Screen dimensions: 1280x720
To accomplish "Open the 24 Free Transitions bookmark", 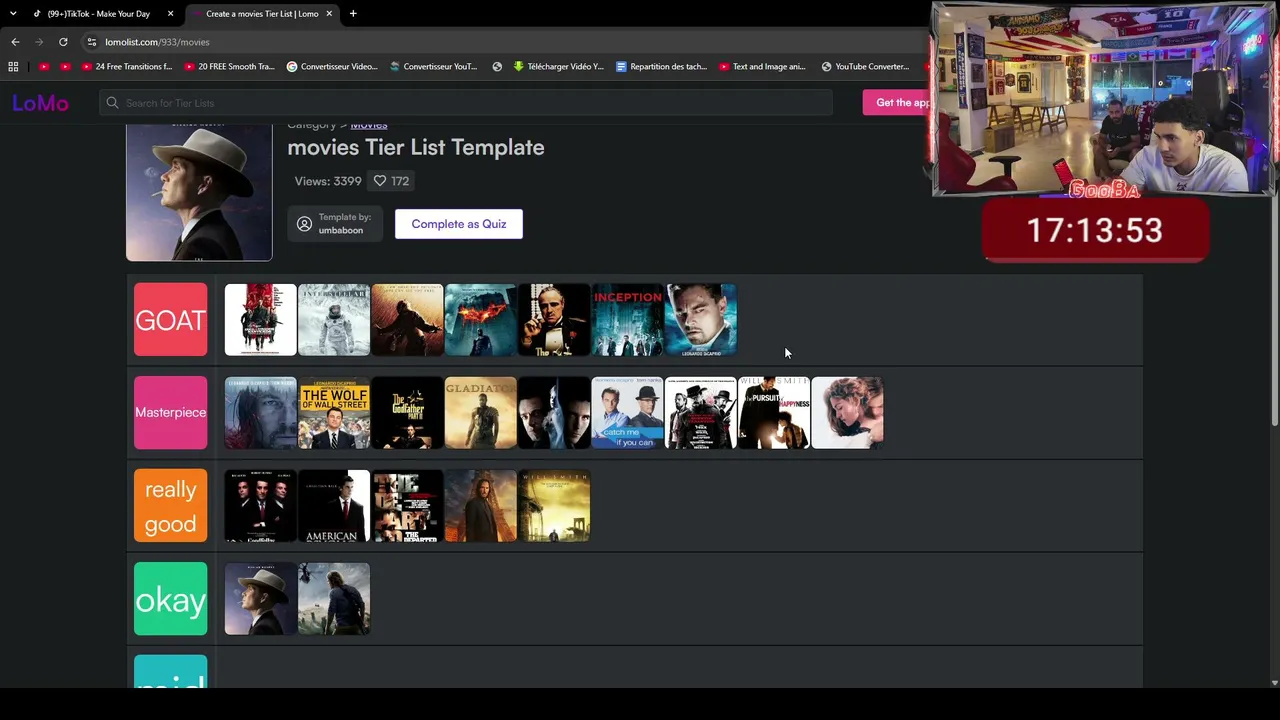I will 127,67.
